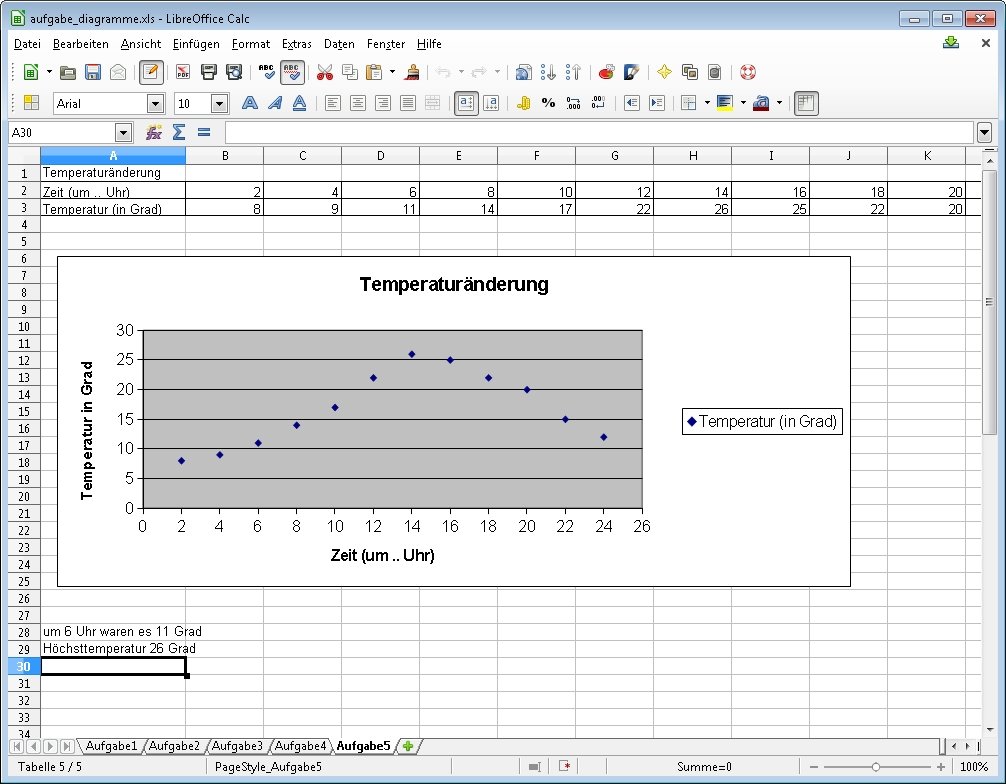1006x784 pixels.
Task: Select the Format Paintbrush tool
Action: [411, 72]
